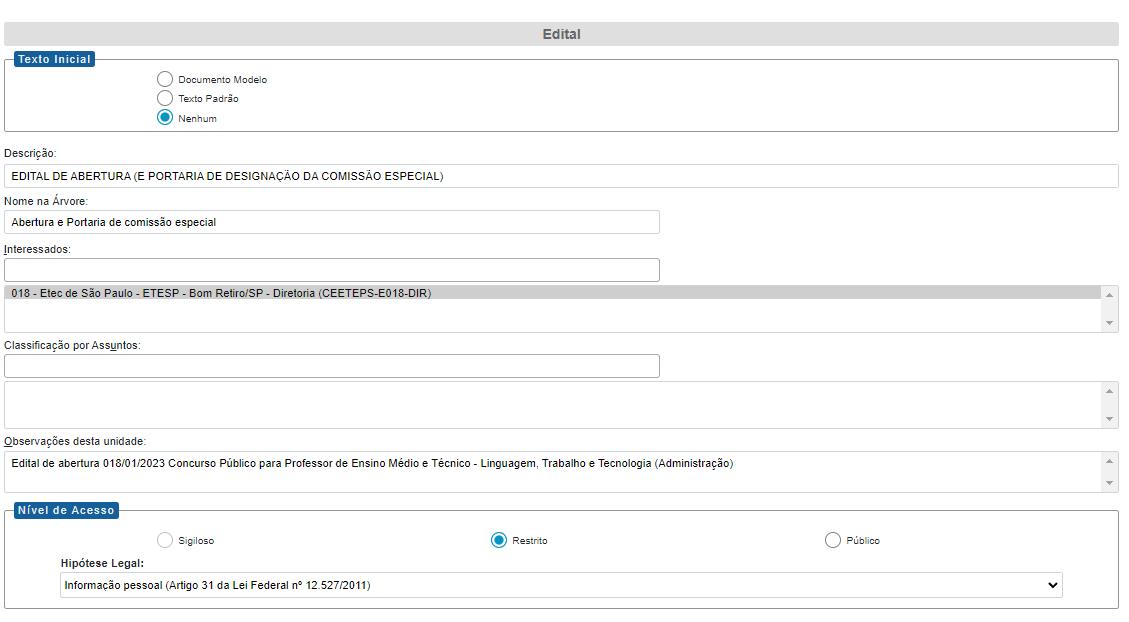Screen dimensions: 1129x622
Task: Click the Nome na Árvore field
Action: (x=332, y=222)
